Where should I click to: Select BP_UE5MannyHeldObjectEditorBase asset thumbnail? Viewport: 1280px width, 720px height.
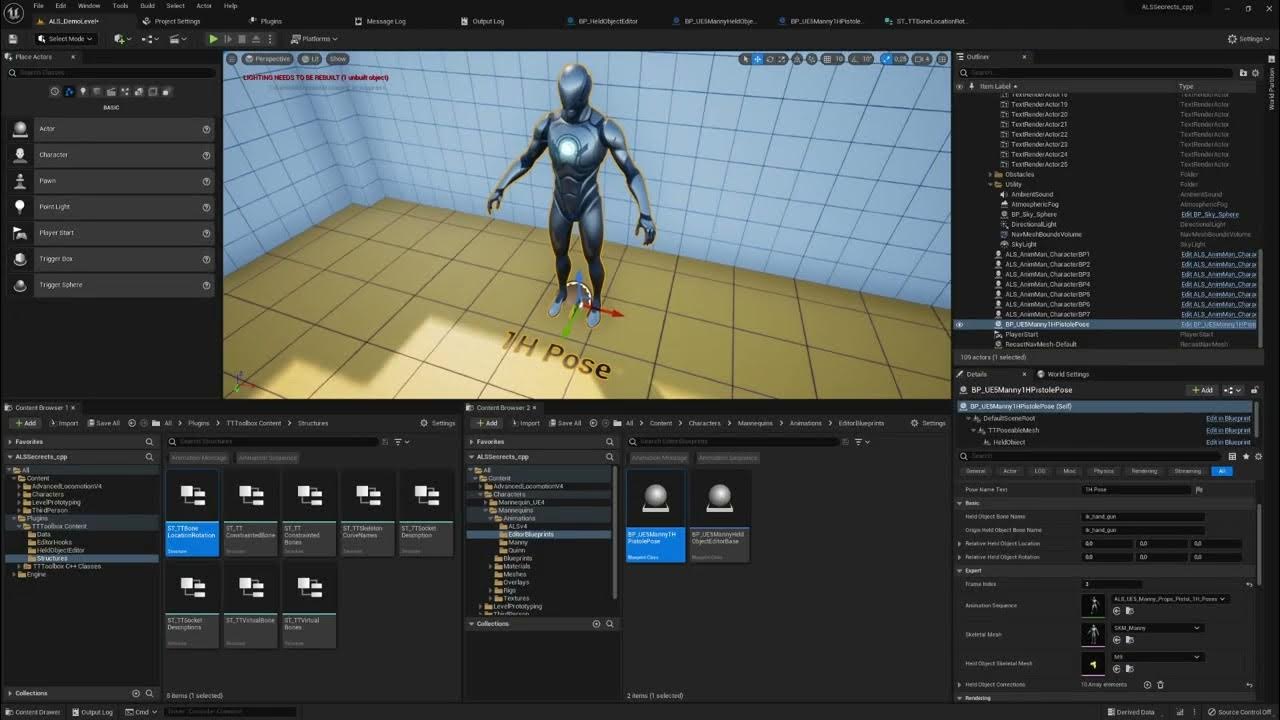pyautogui.click(x=719, y=514)
